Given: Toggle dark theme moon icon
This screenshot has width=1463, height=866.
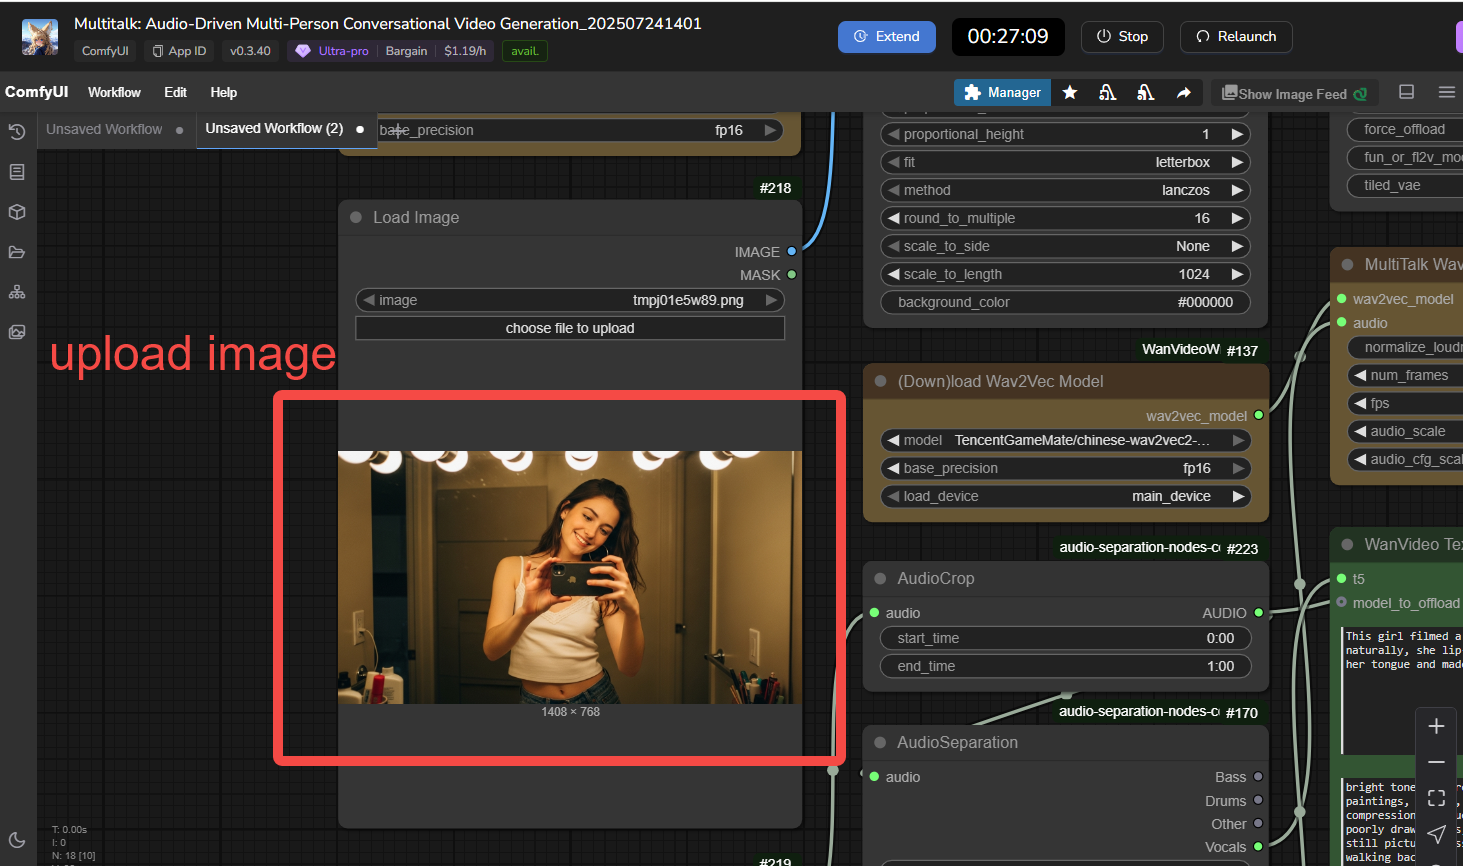Looking at the screenshot, I should [17, 840].
